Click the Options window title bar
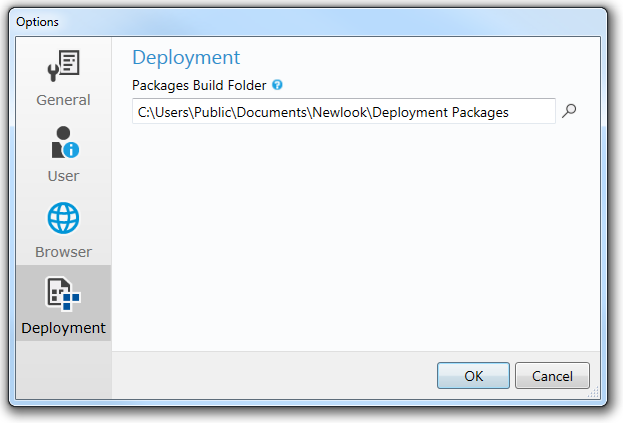This screenshot has height=423, width=623. click(x=300, y=21)
